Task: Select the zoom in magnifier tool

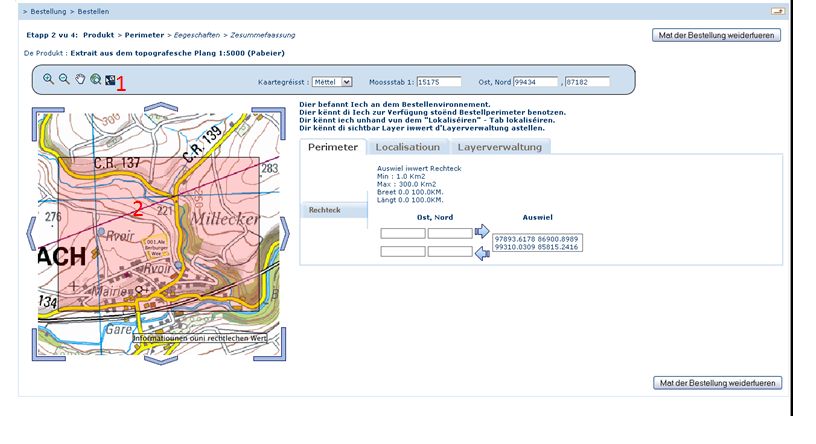Action: click(47, 79)
